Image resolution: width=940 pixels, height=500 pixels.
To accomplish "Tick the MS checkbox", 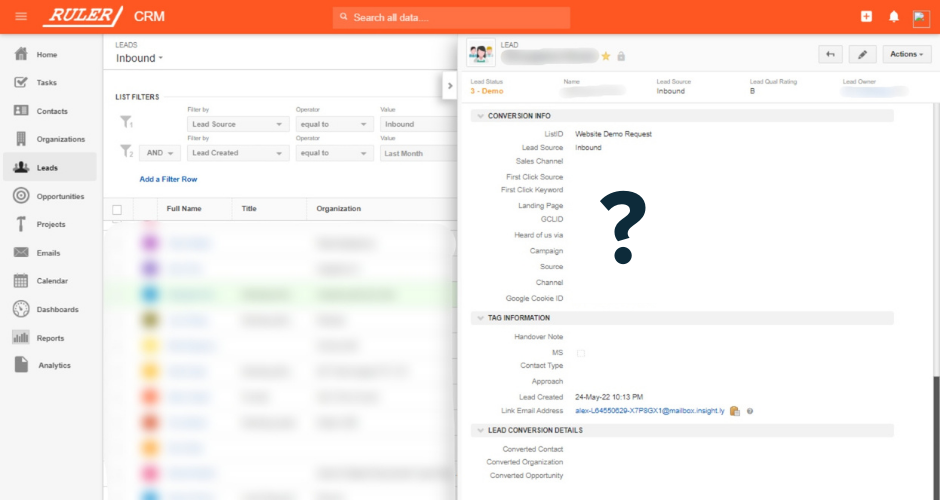I will [x=580, y=354].
